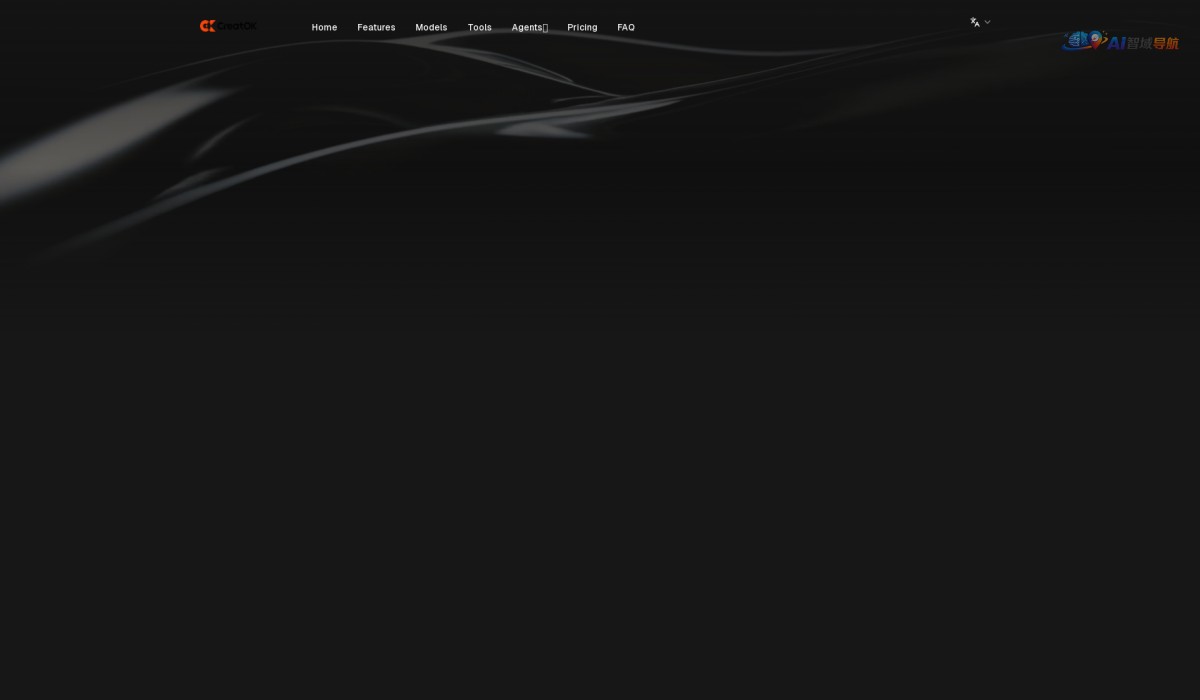Screen dimensions: 1200x700
Task: Click the blue 'AI' text in watermark
Action: point(1117,43)
